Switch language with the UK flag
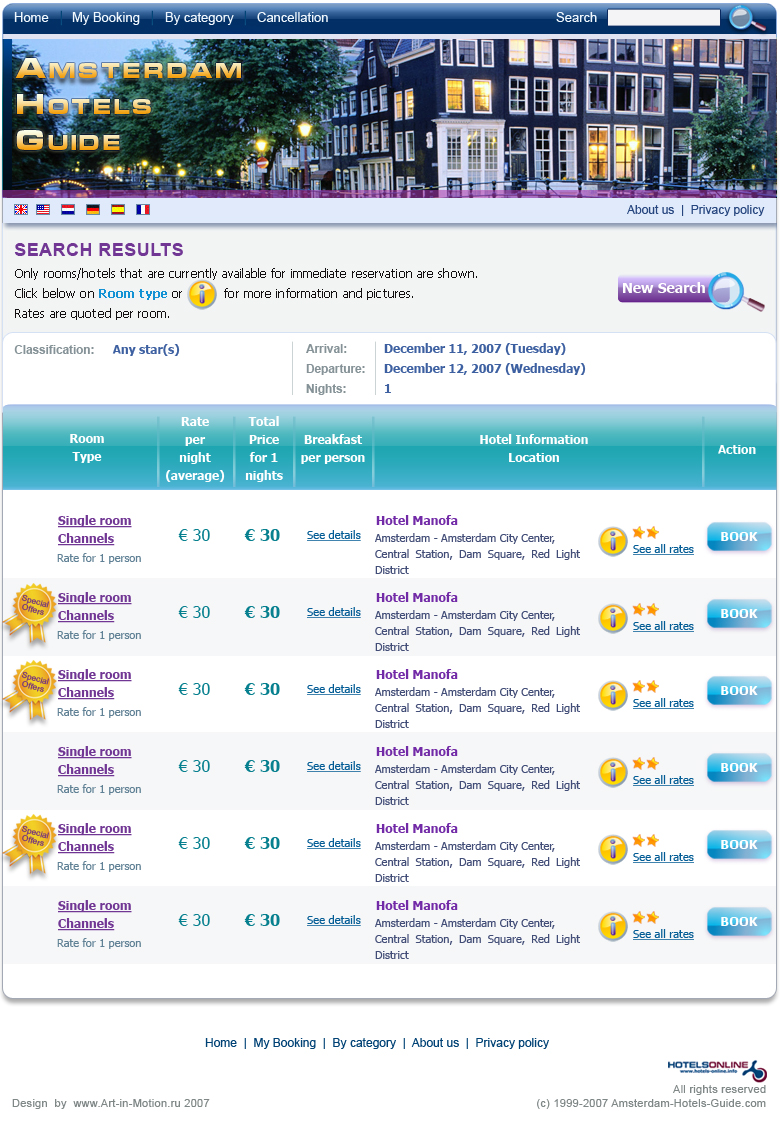 [x=21, y=210]
